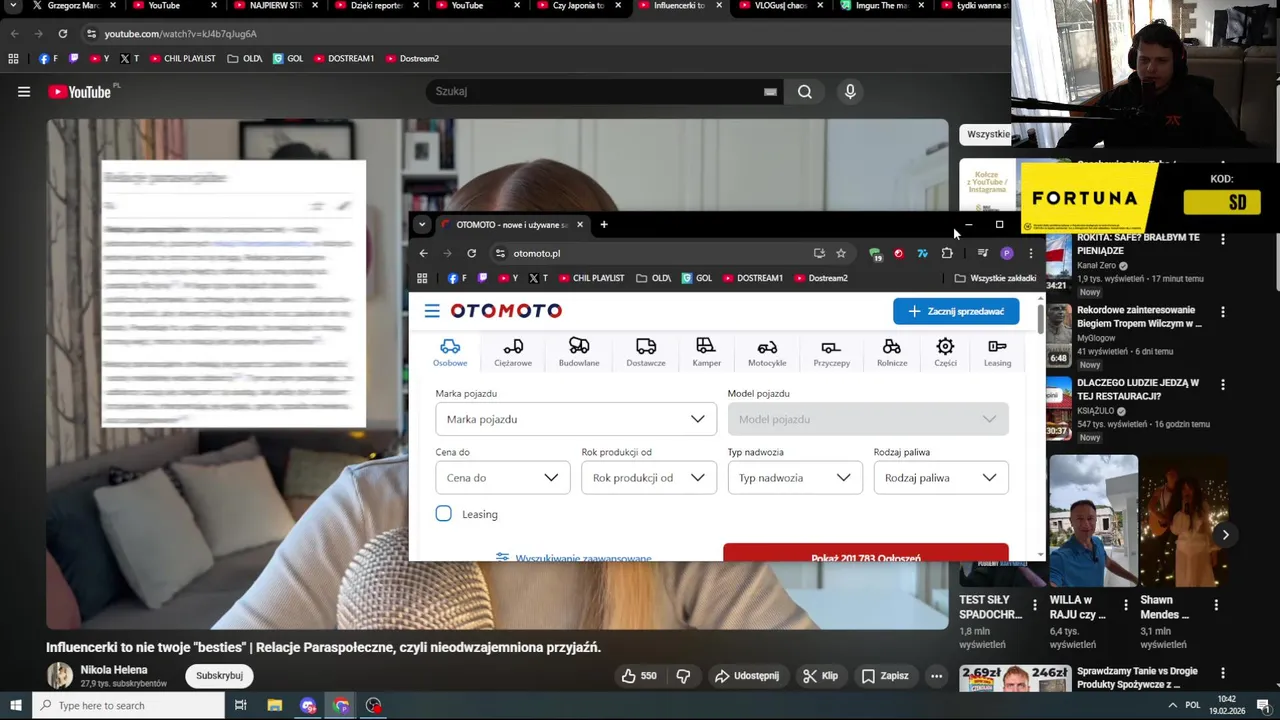Subscribe with the Subskrybuj button
Viewport: 1280px width, 720px height.
(219, 676)
